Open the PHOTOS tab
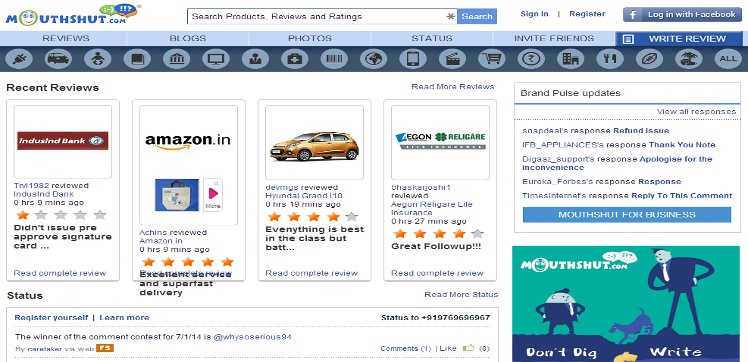The height and width of the screenshot is (362, 748). tap(310, 38)
